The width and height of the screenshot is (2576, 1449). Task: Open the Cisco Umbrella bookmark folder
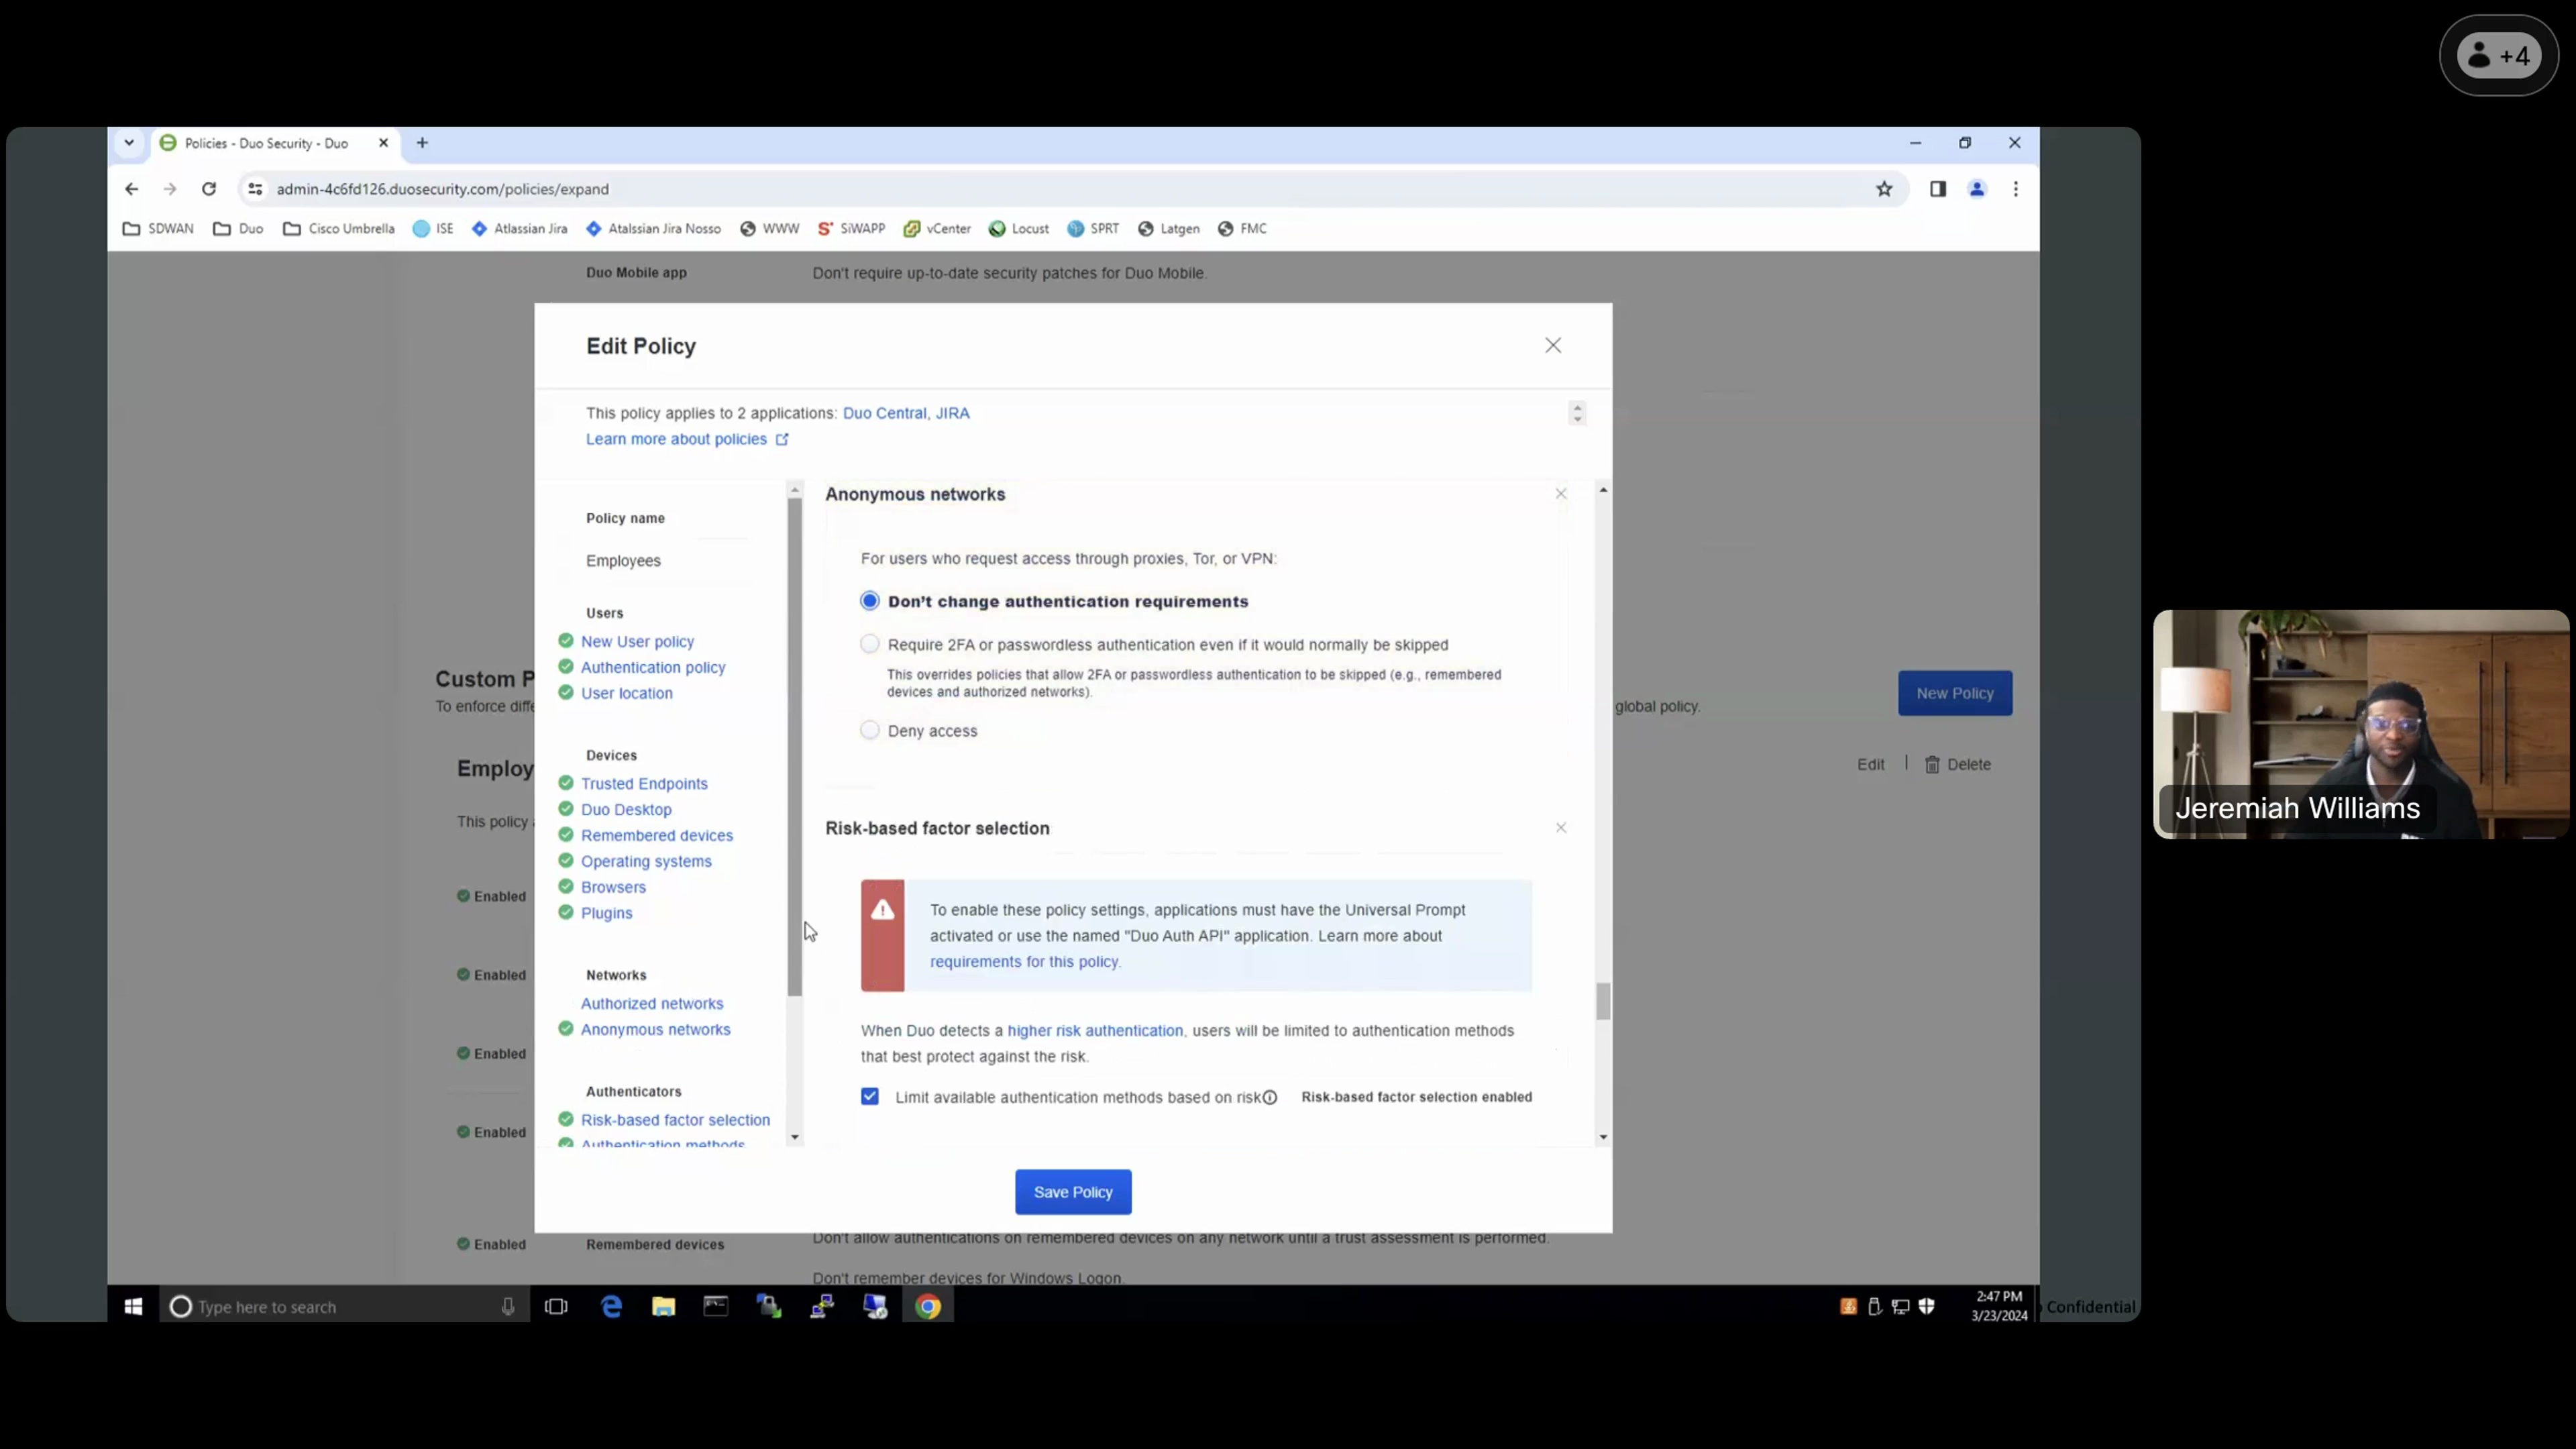339,229
